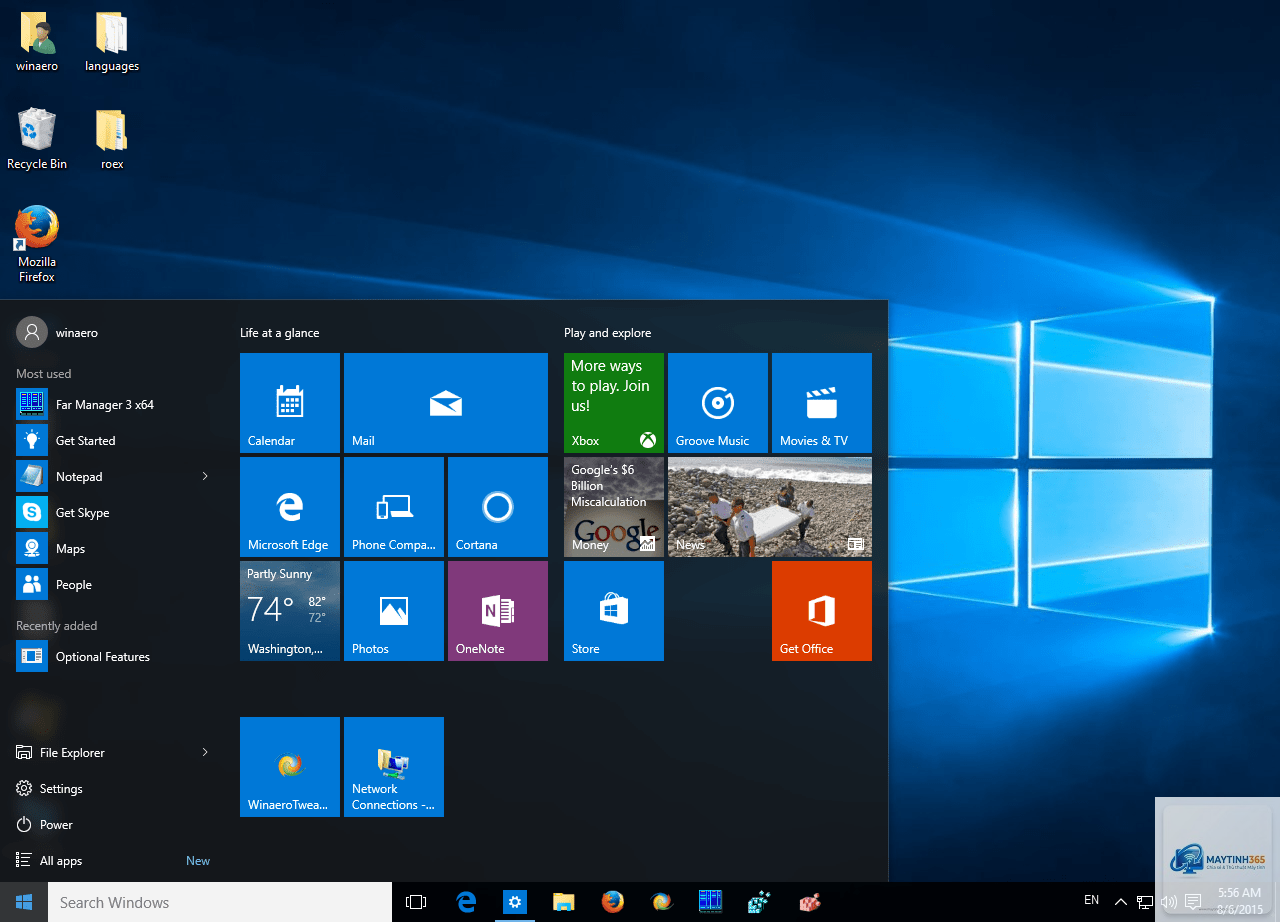Open the Action Center notifications icon

point(1192,901)
